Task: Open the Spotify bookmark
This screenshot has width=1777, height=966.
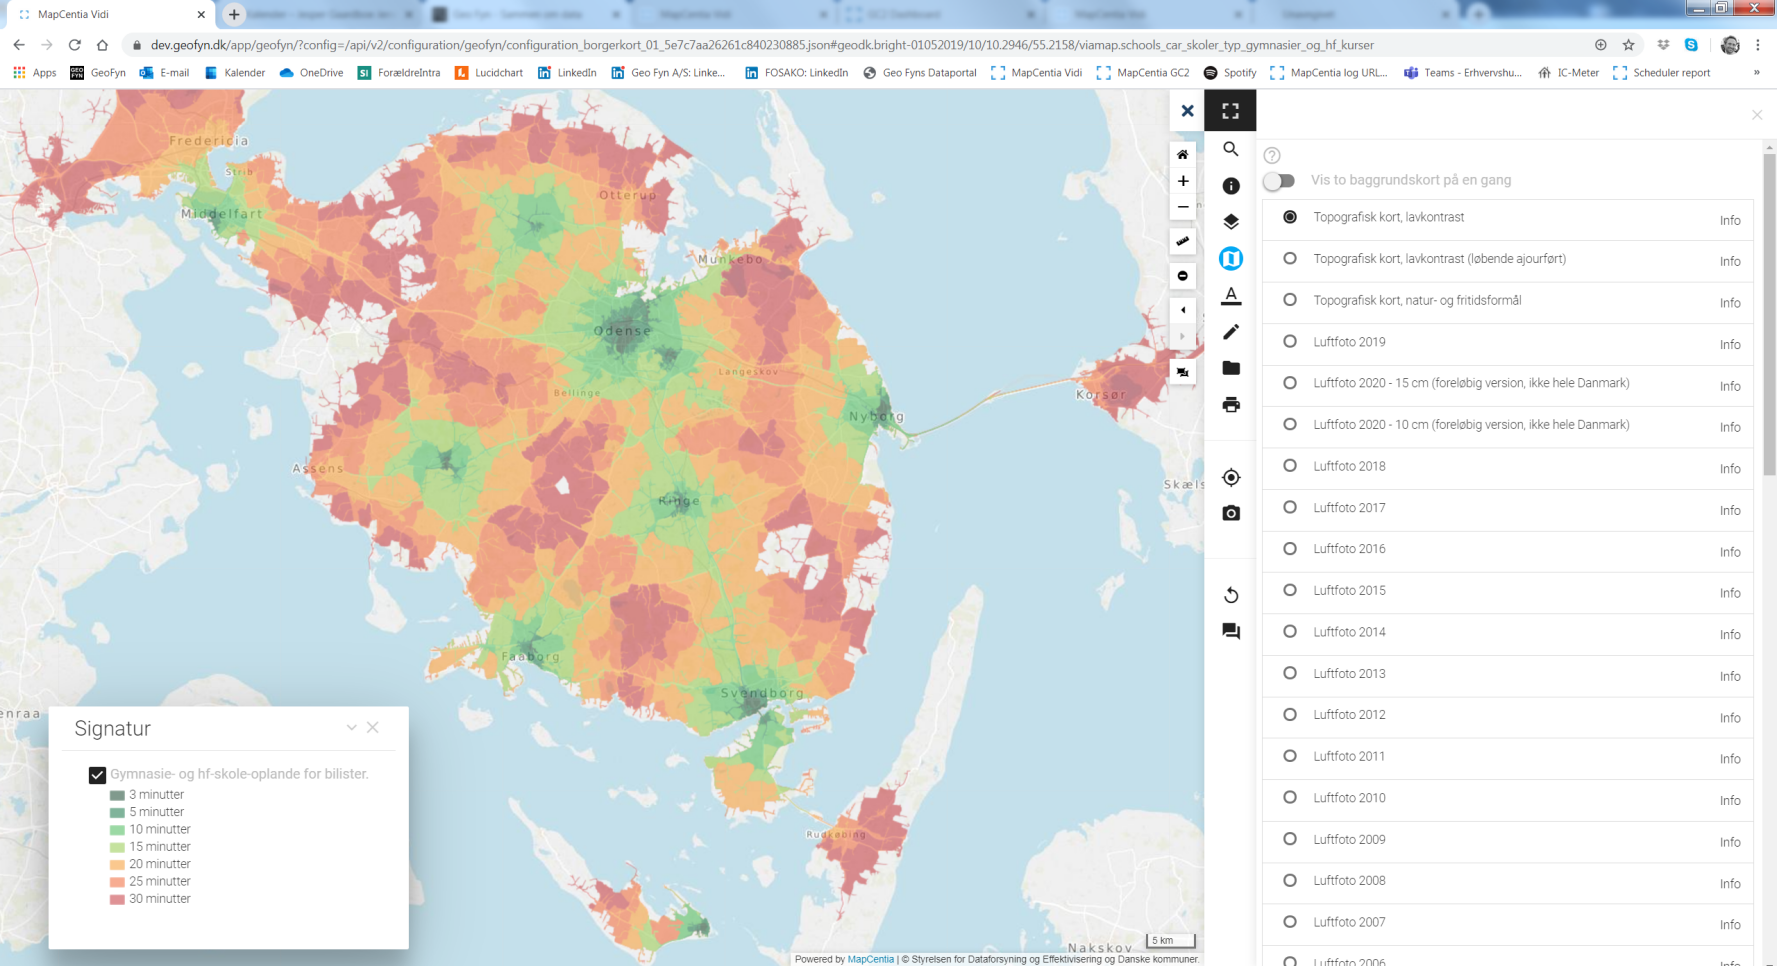Action: [1230, 72]
